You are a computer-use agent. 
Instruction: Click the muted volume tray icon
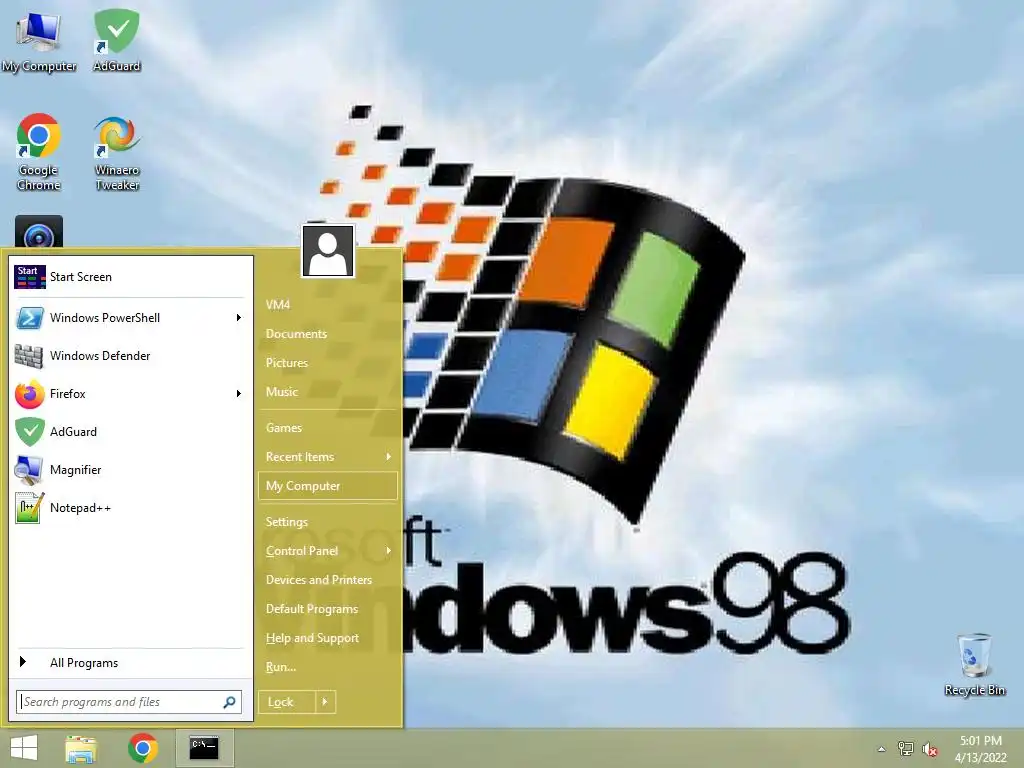(x=930, y=749)
